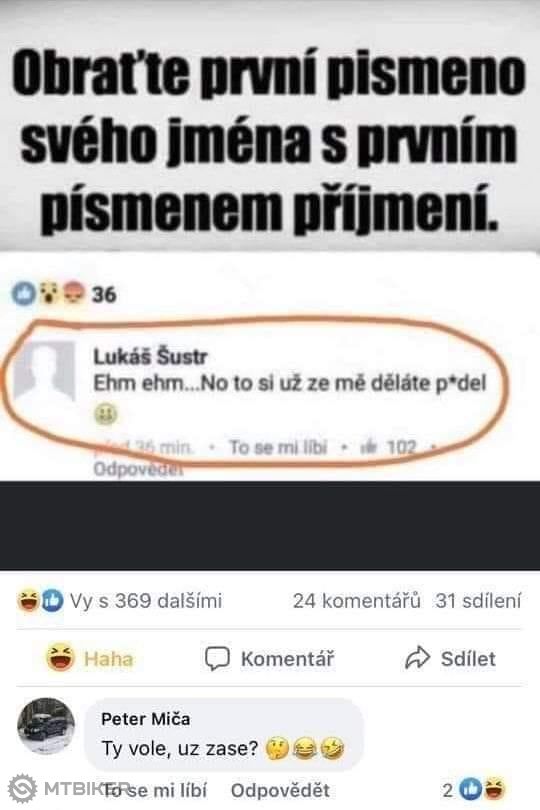
Task: Open Peter Miča's profile name
Action: click(146, 719)
